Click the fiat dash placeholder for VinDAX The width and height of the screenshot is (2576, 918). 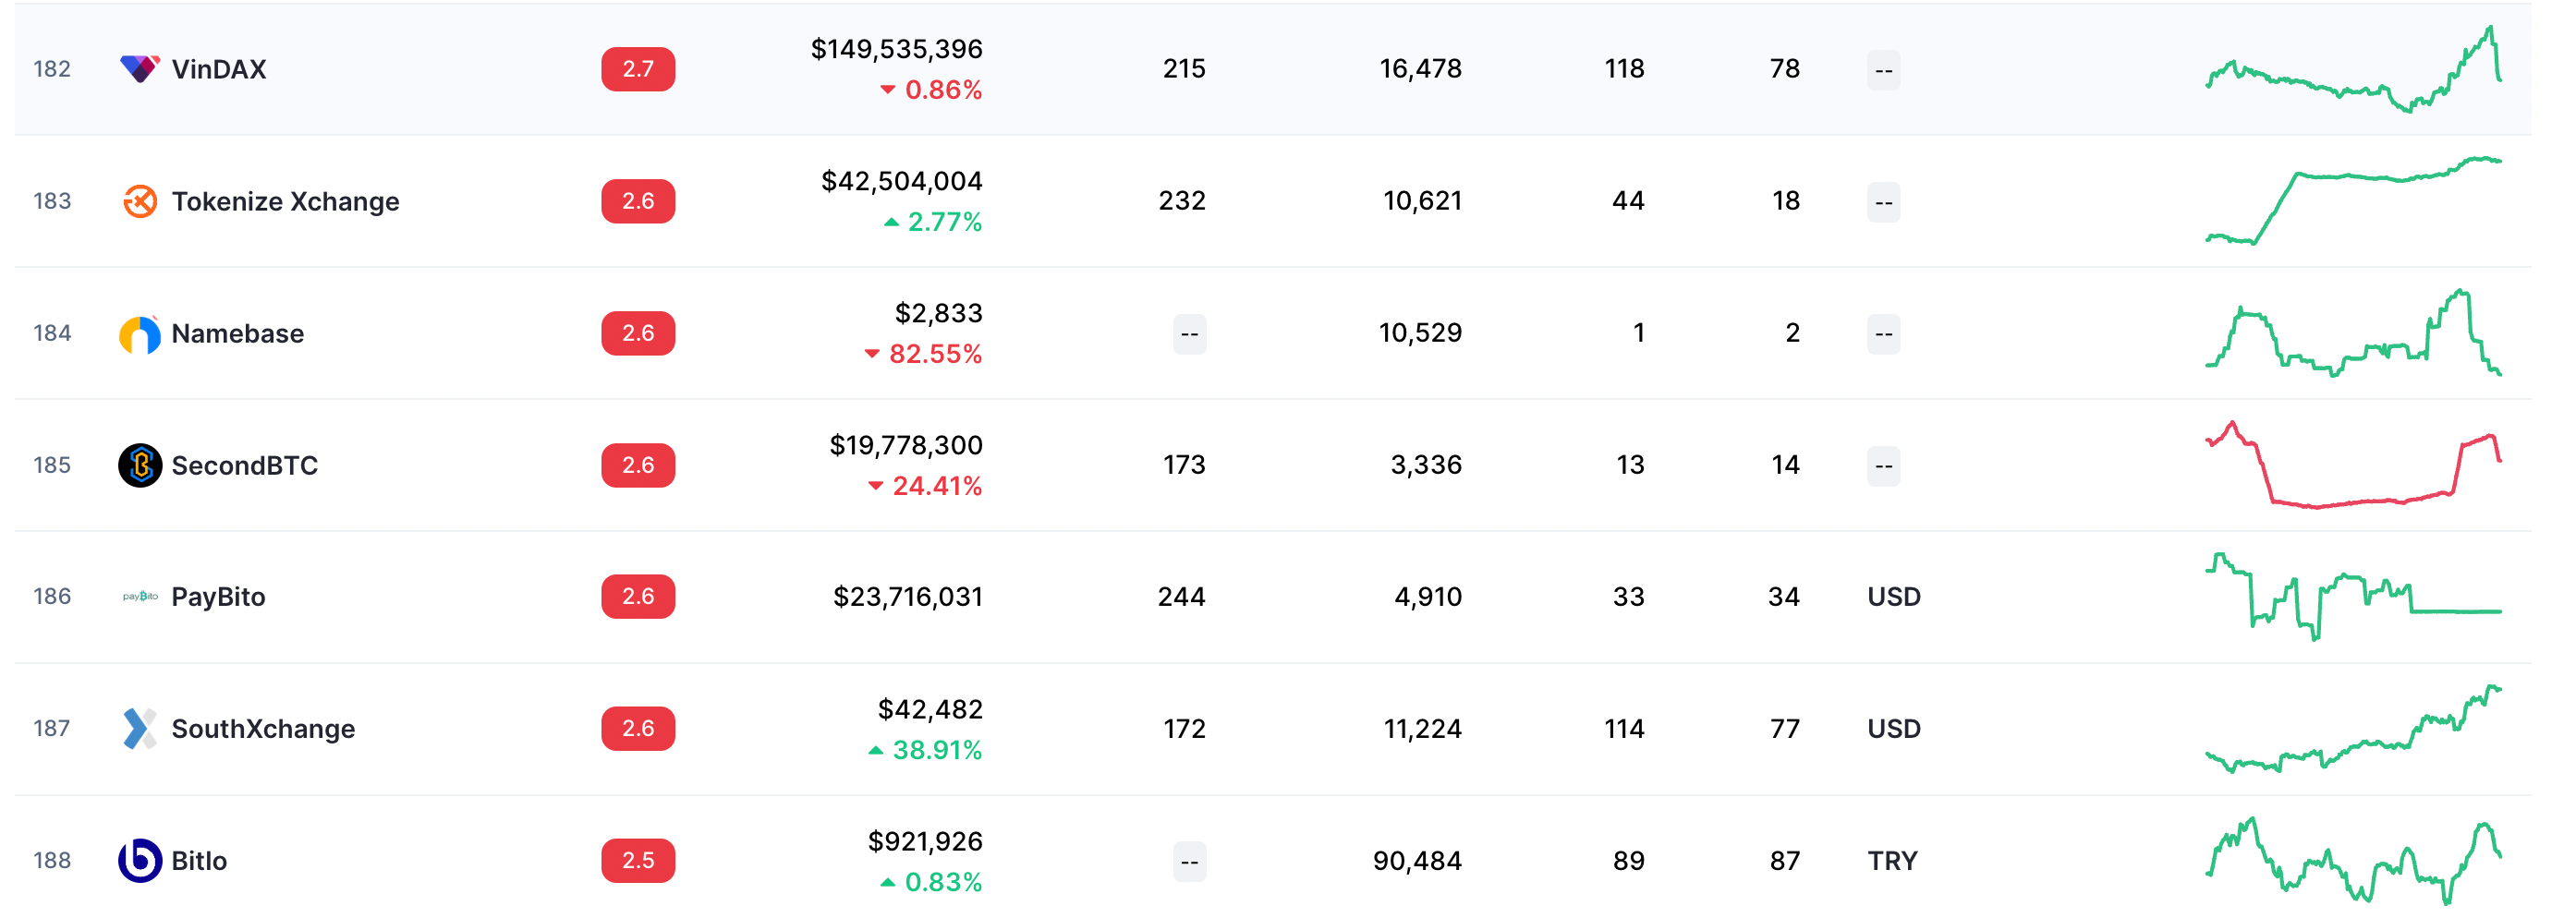tap(1883, 70)
